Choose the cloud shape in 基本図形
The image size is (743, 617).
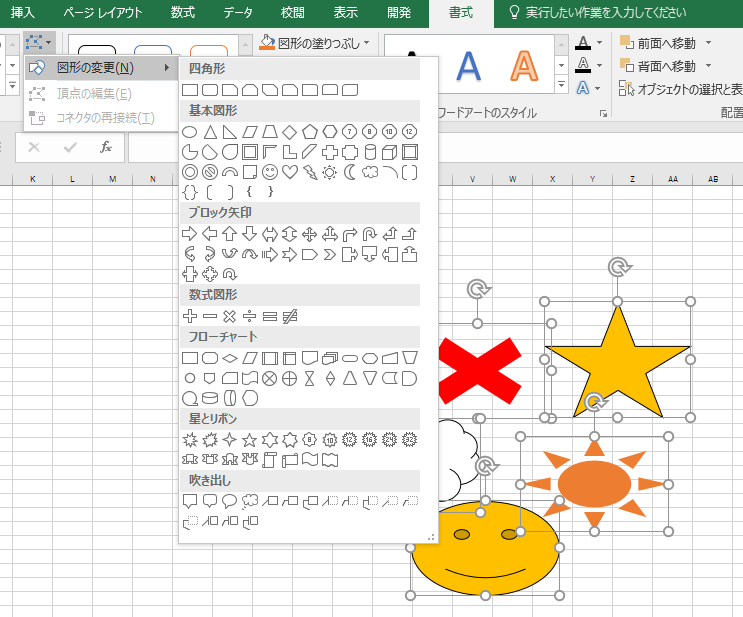point(370,172)
